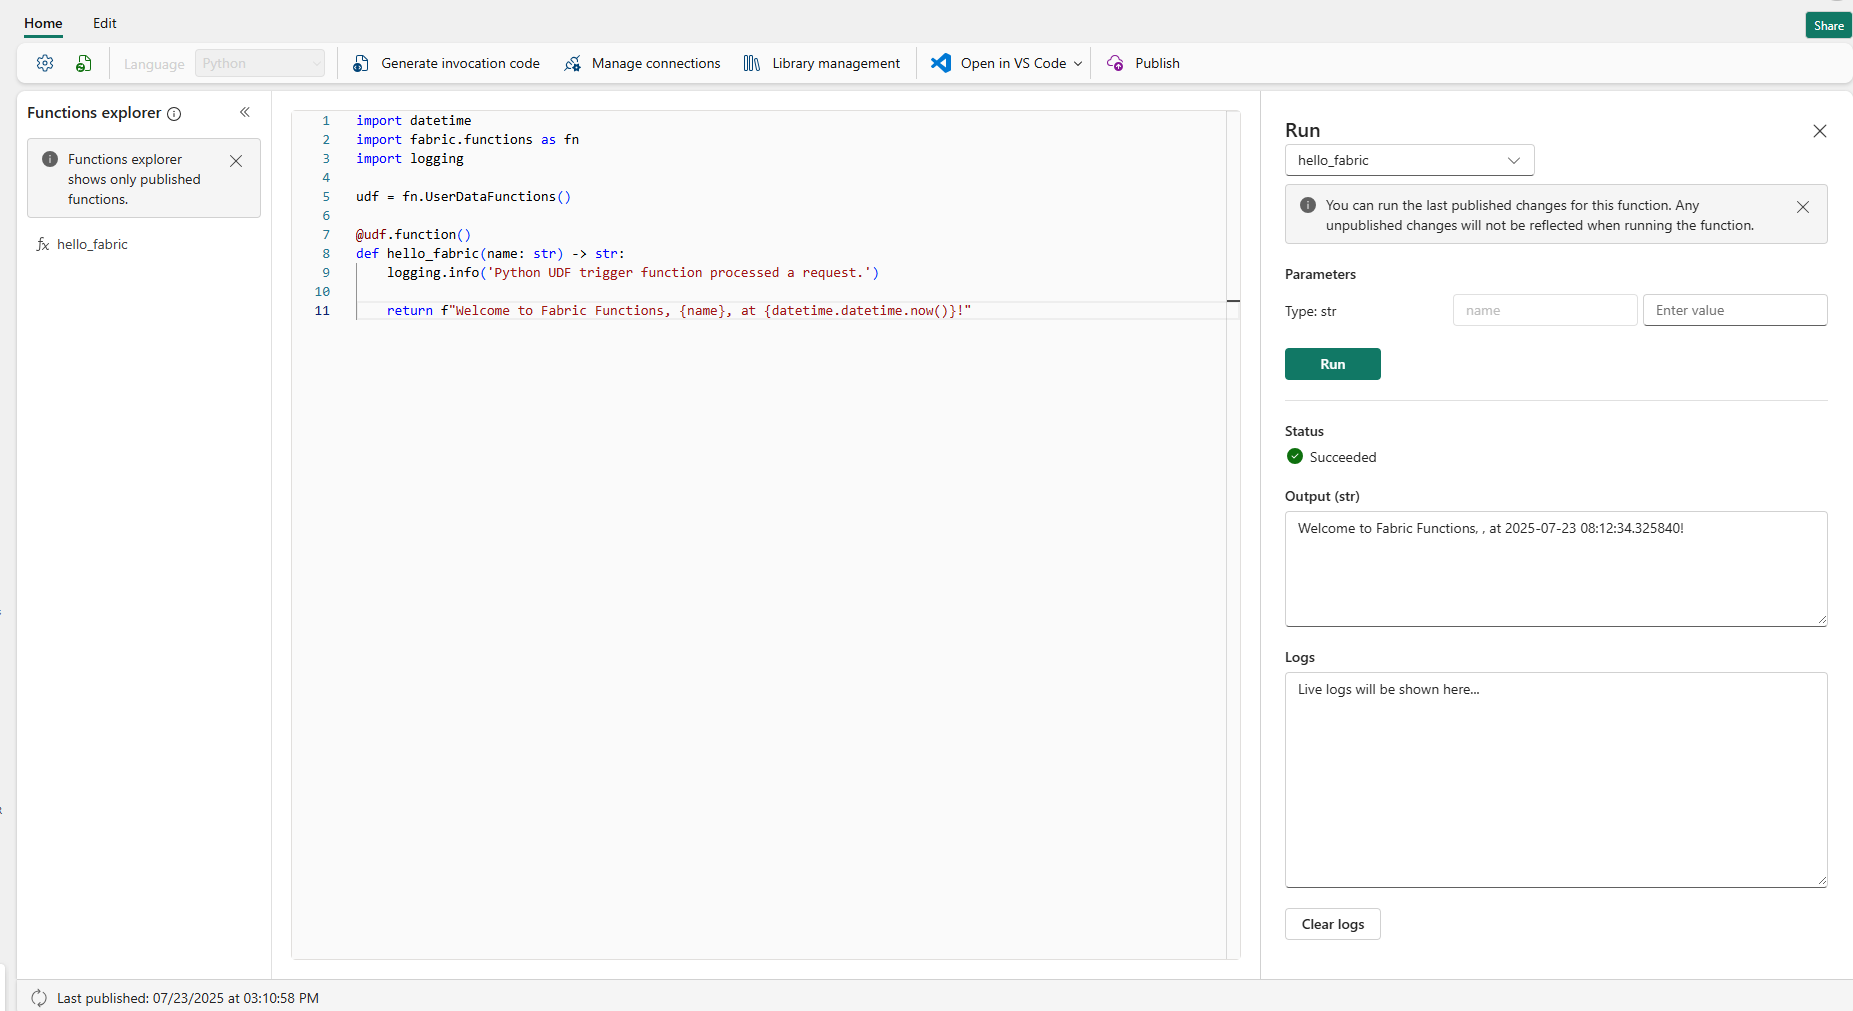
Task: Click the refresh icon in status bar
Action: [39, 998]
